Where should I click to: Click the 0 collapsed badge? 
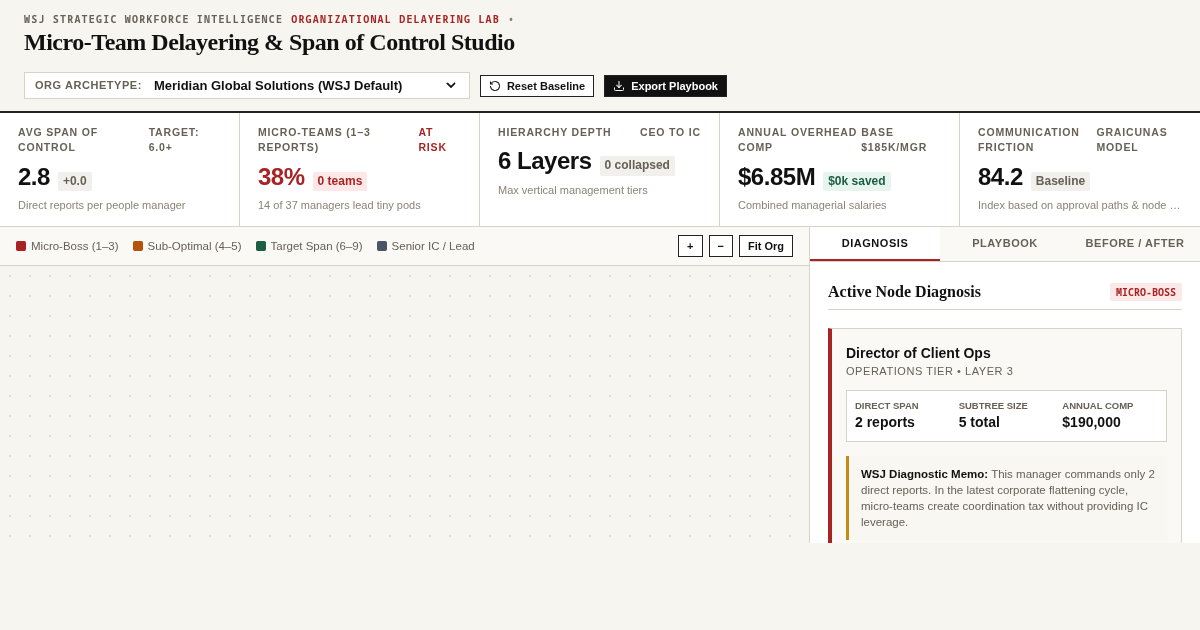[637, 165]
